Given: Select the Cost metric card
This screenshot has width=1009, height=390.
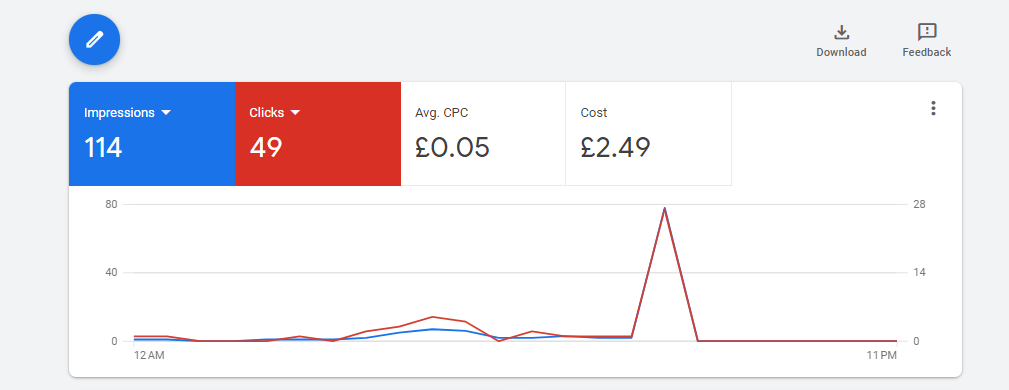Looking at the screenshot, I should point(649,134).
